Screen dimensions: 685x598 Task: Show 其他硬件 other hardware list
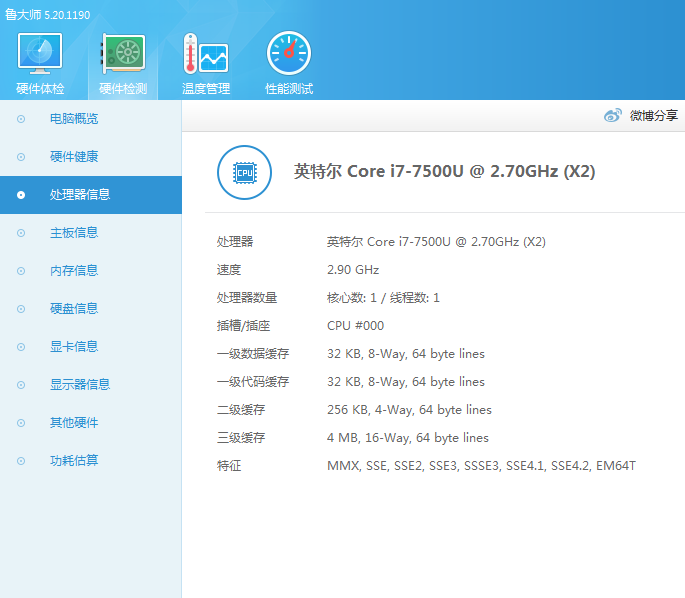coord(74,423)
